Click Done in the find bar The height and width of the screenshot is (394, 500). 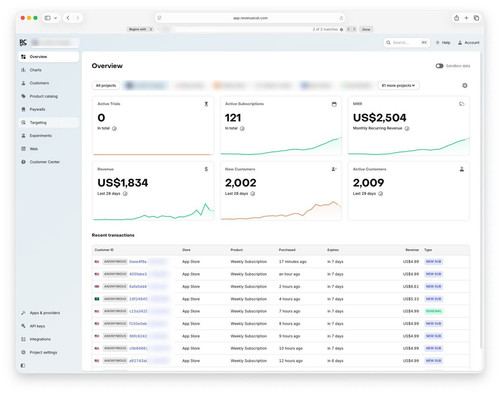pos(366,29)
